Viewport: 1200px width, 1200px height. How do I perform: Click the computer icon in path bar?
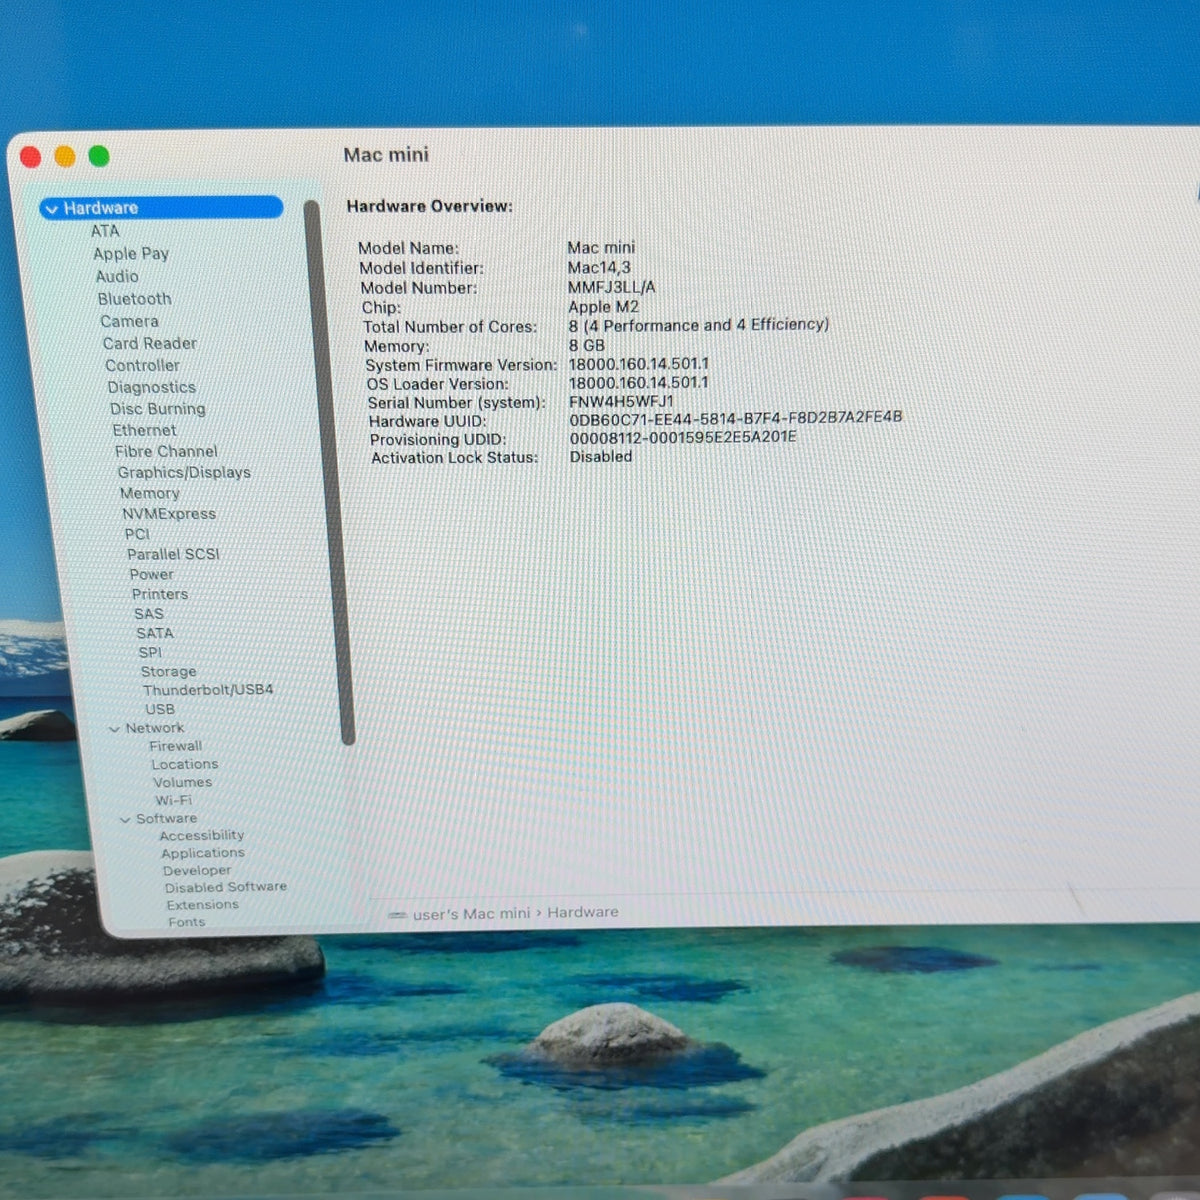[x=397, y=915]
